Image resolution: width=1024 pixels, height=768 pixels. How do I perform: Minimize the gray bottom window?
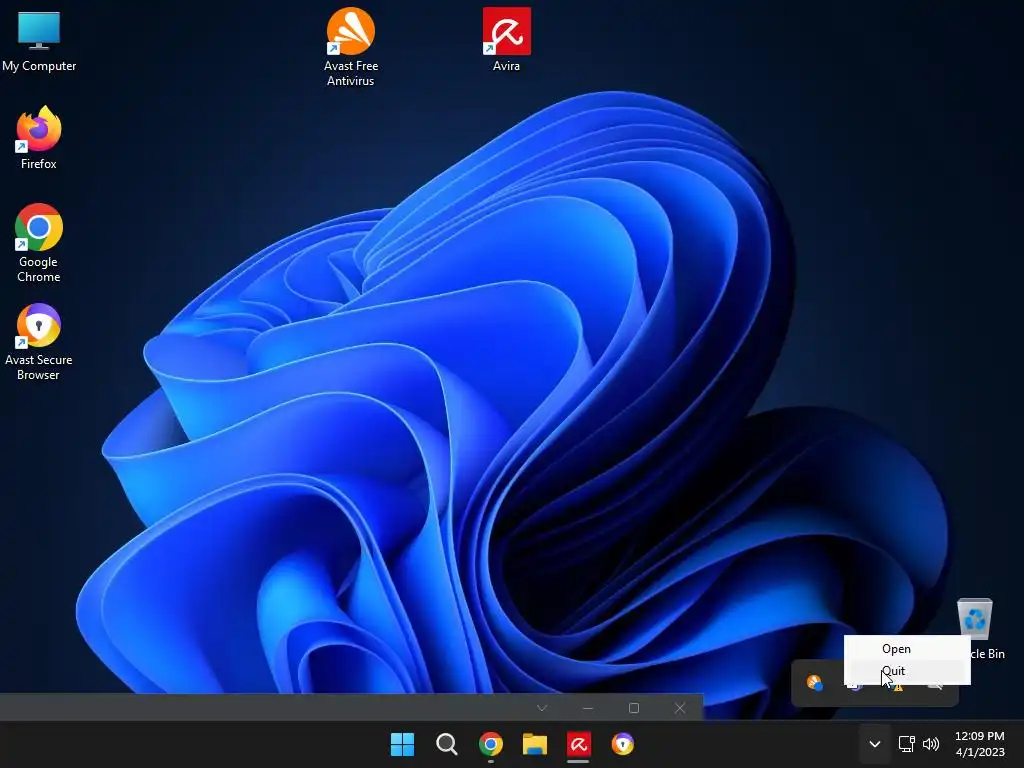(588, 708)
